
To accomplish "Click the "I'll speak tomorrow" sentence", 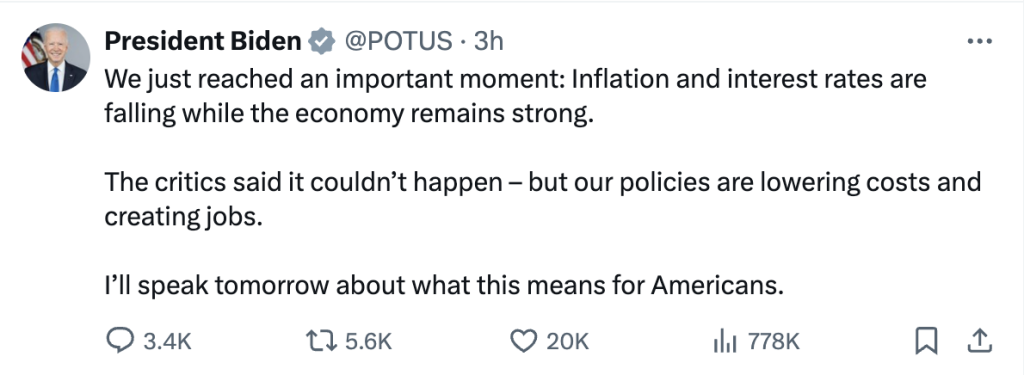I will point(443,285).
